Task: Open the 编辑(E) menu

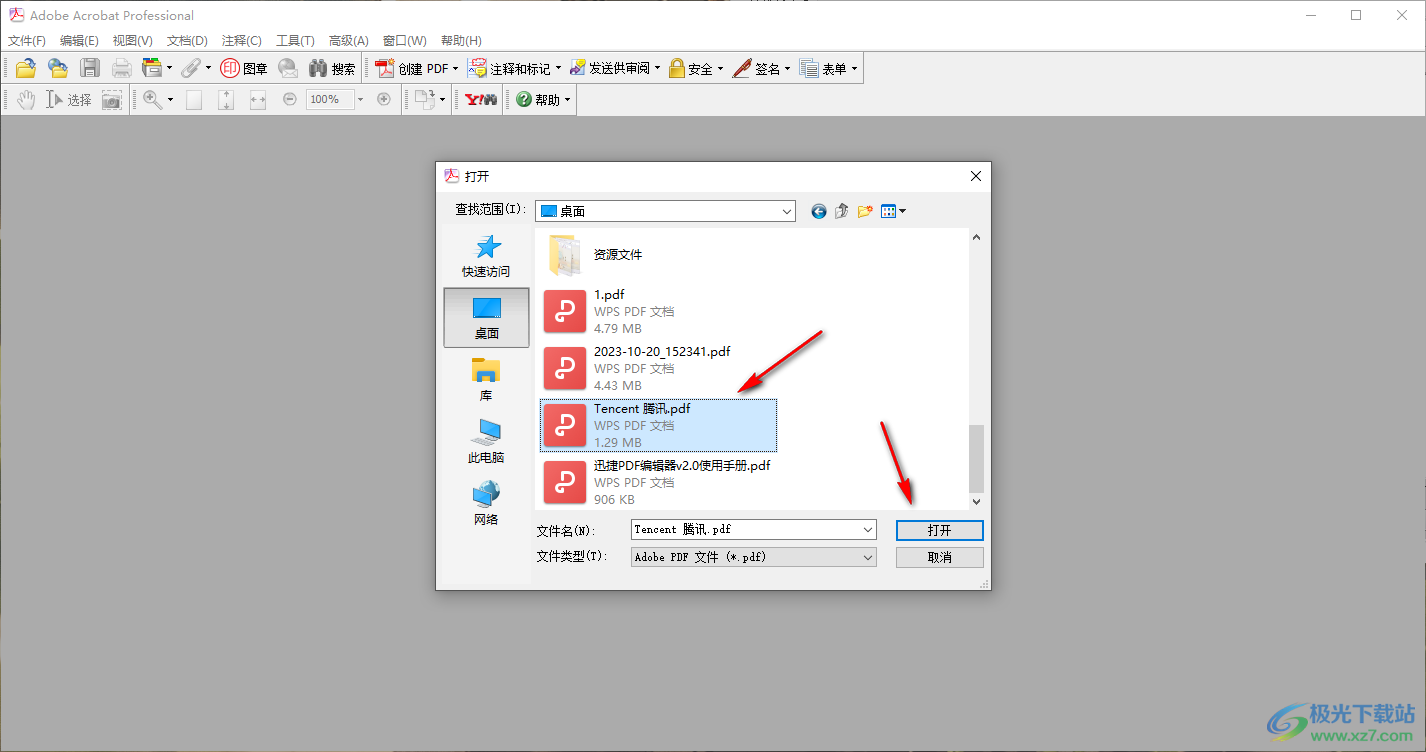Action: 79,40
